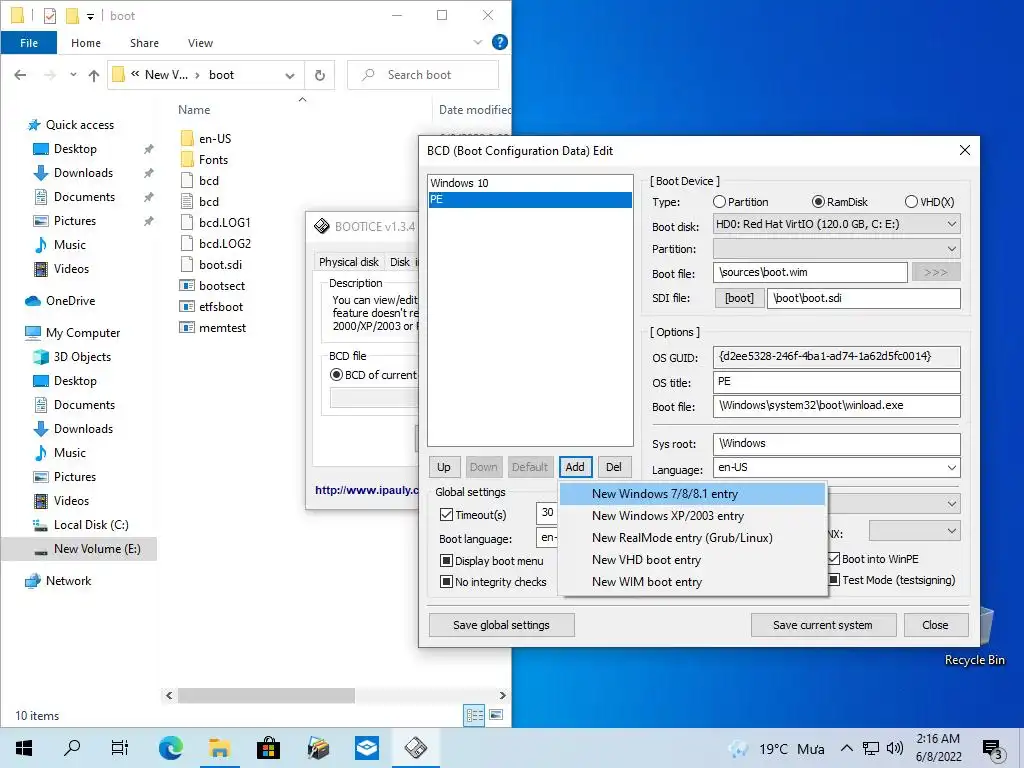The height and width of the screenshot is (768, 1024).
Task: Click the Windows Start button
Action: click(x=24, y=748)
